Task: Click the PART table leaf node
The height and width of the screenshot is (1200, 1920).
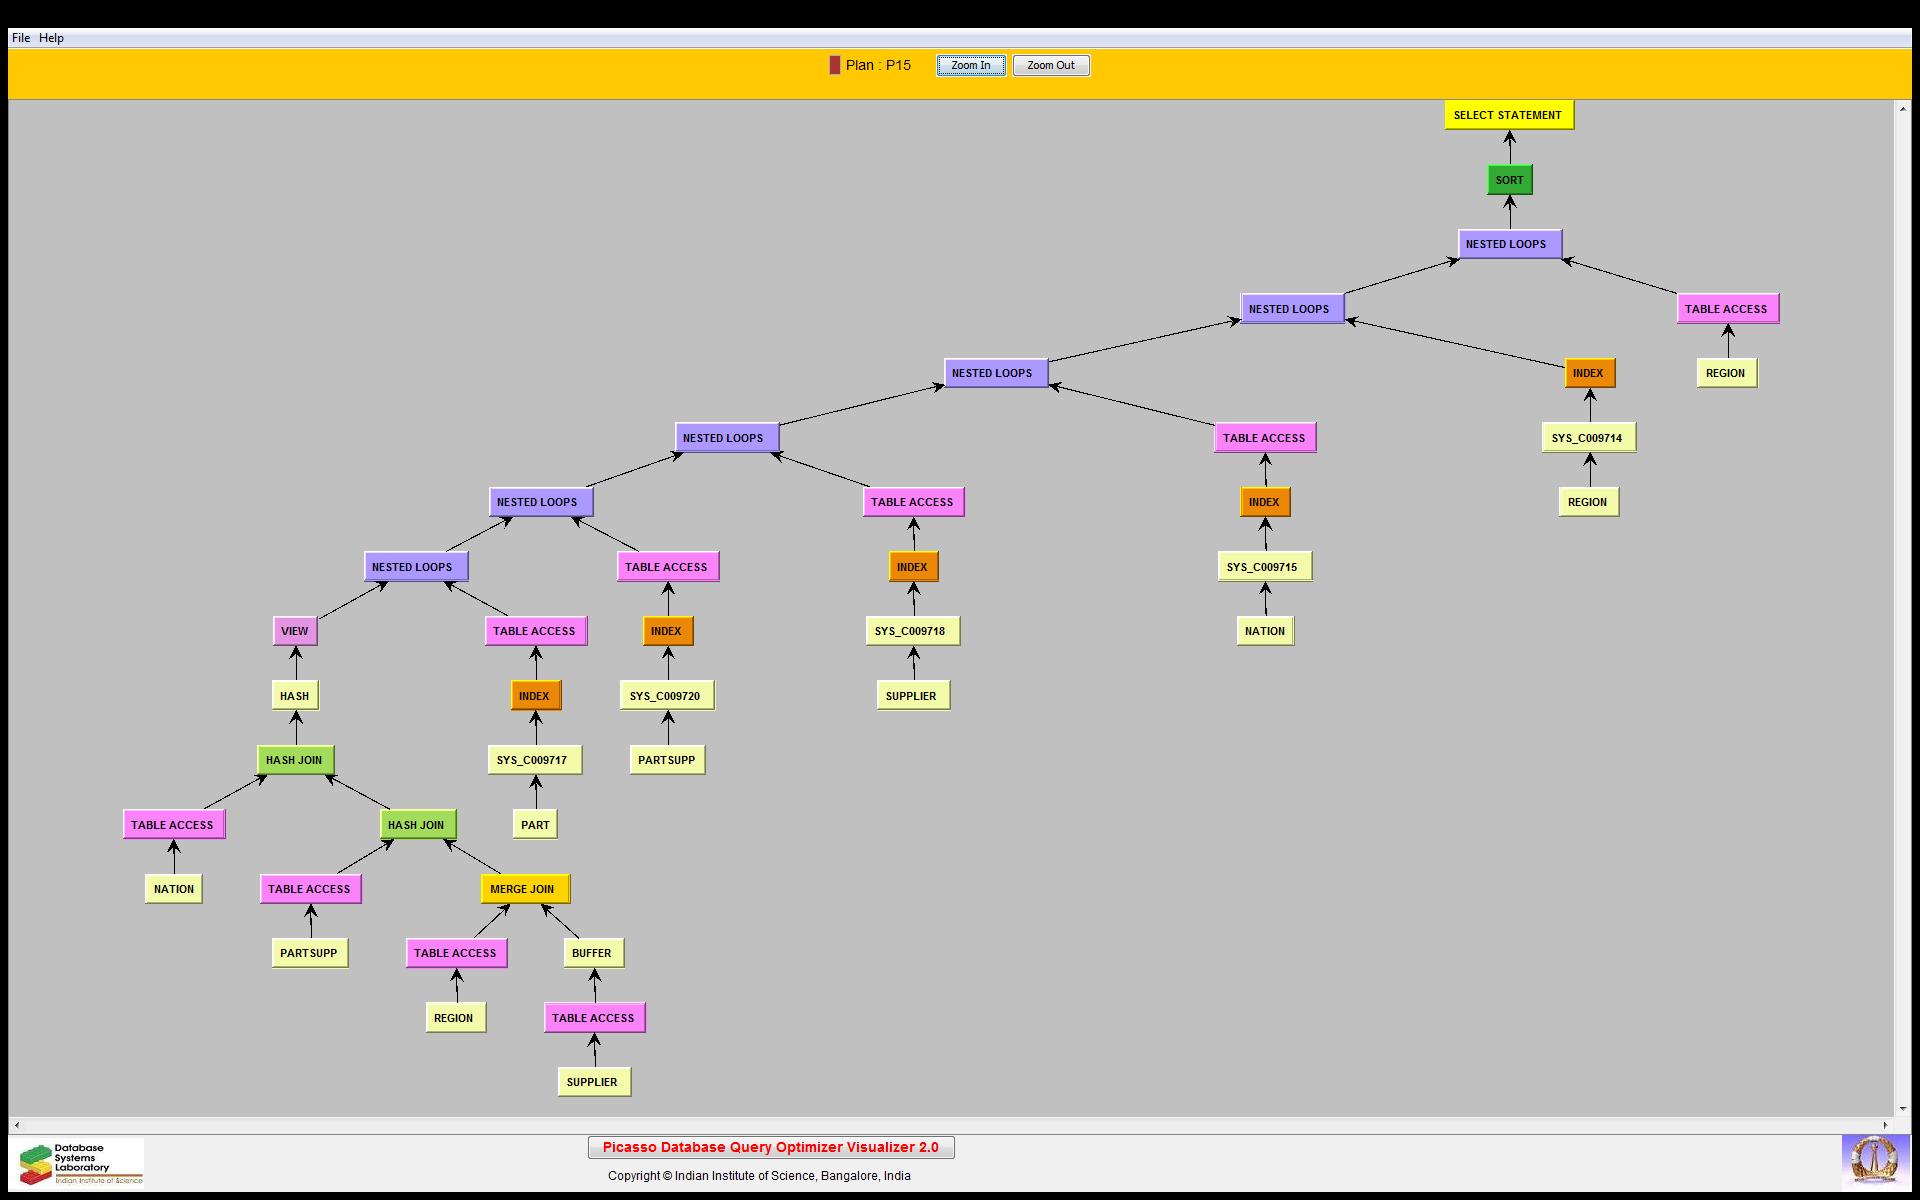Action: click(x=536, y=825)
